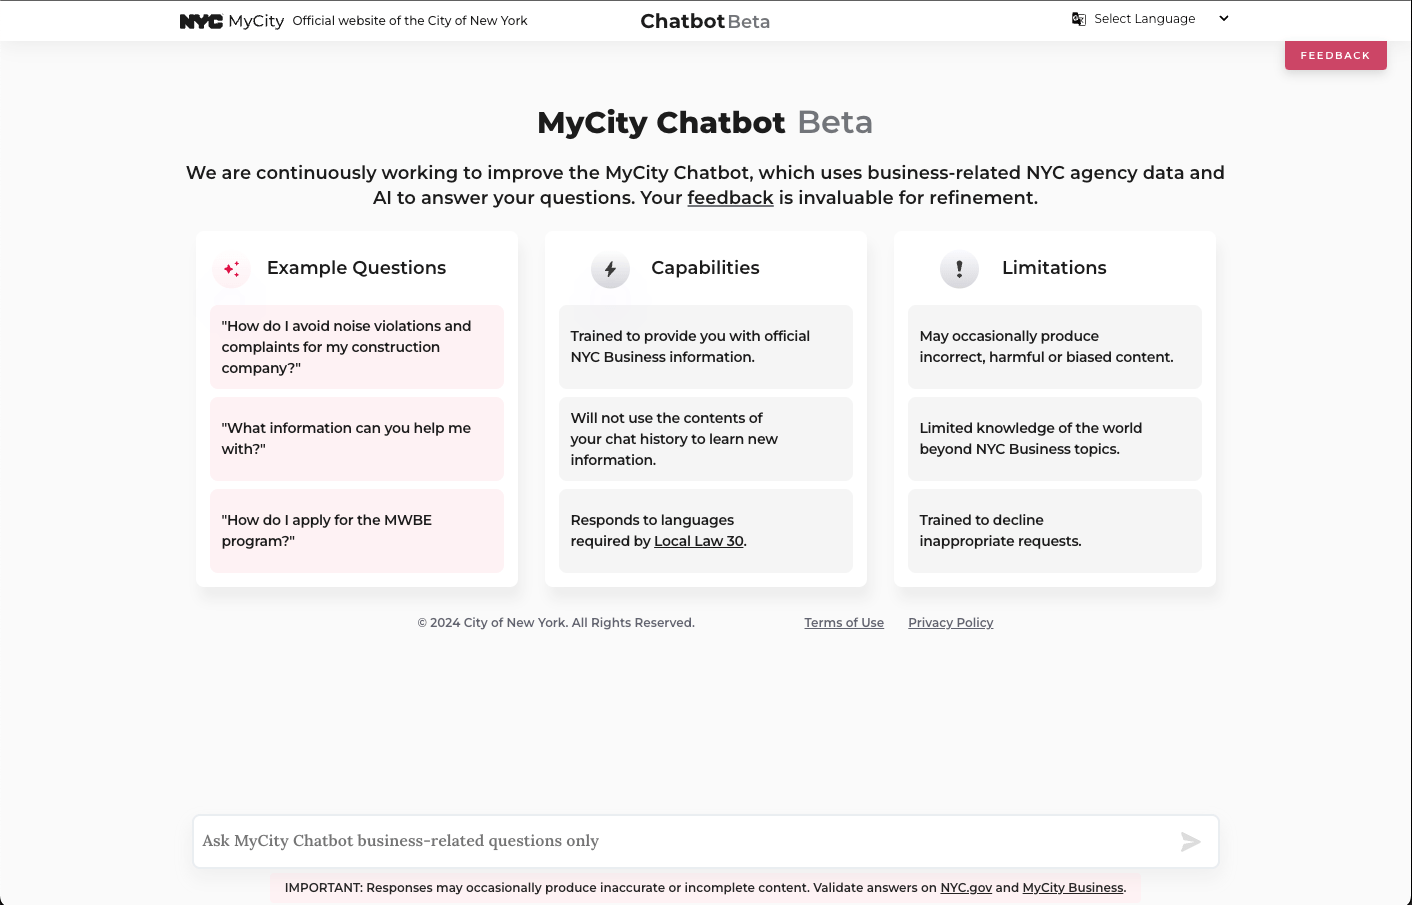1412x905 pixels.
Task: Click the Chatbot Beta header title
Action: [705, 20]
